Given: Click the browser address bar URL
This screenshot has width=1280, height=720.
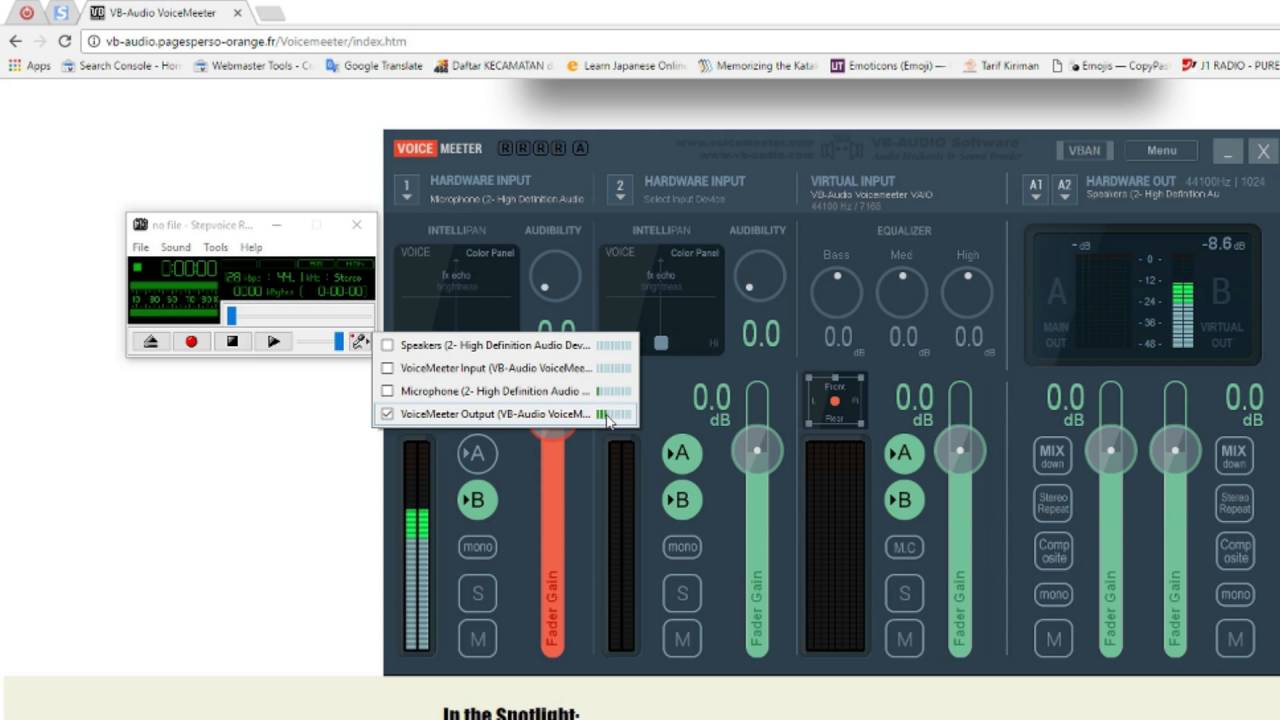Looking at the screenshot, I should [256, 42].
